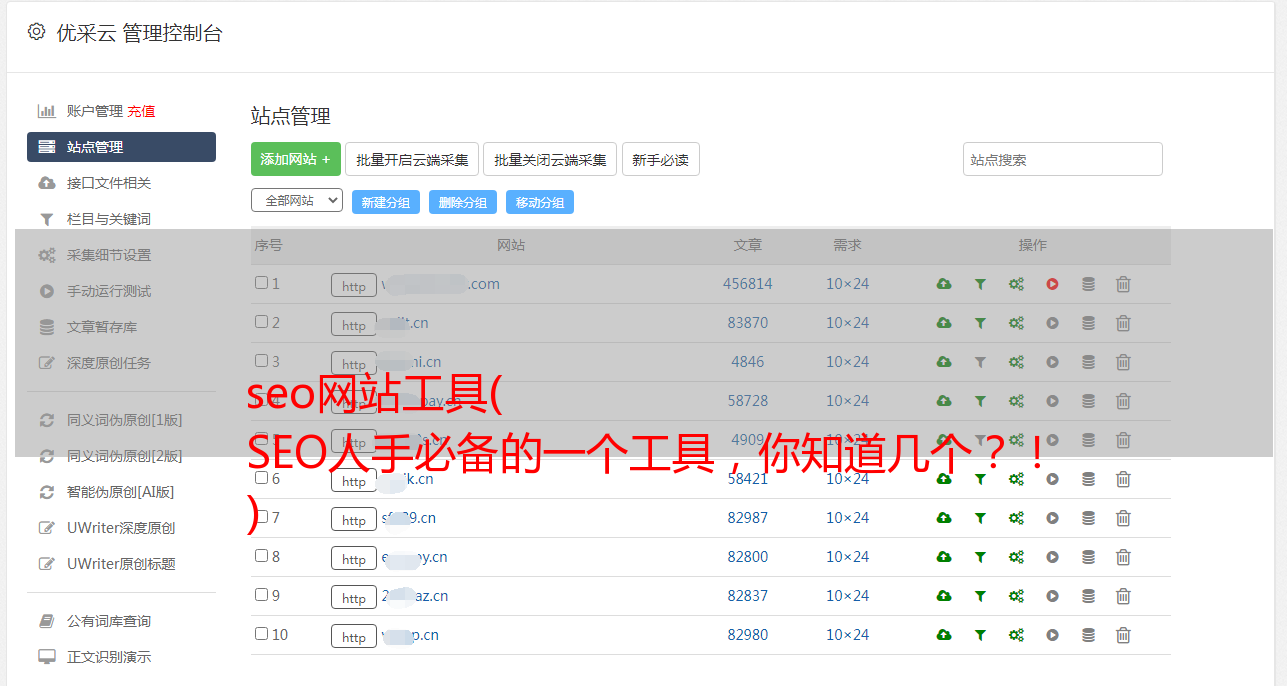Click the http protocol tag in row 10
The width and height of the screenshot is (1287, 686).
click(x=354, y=637)
